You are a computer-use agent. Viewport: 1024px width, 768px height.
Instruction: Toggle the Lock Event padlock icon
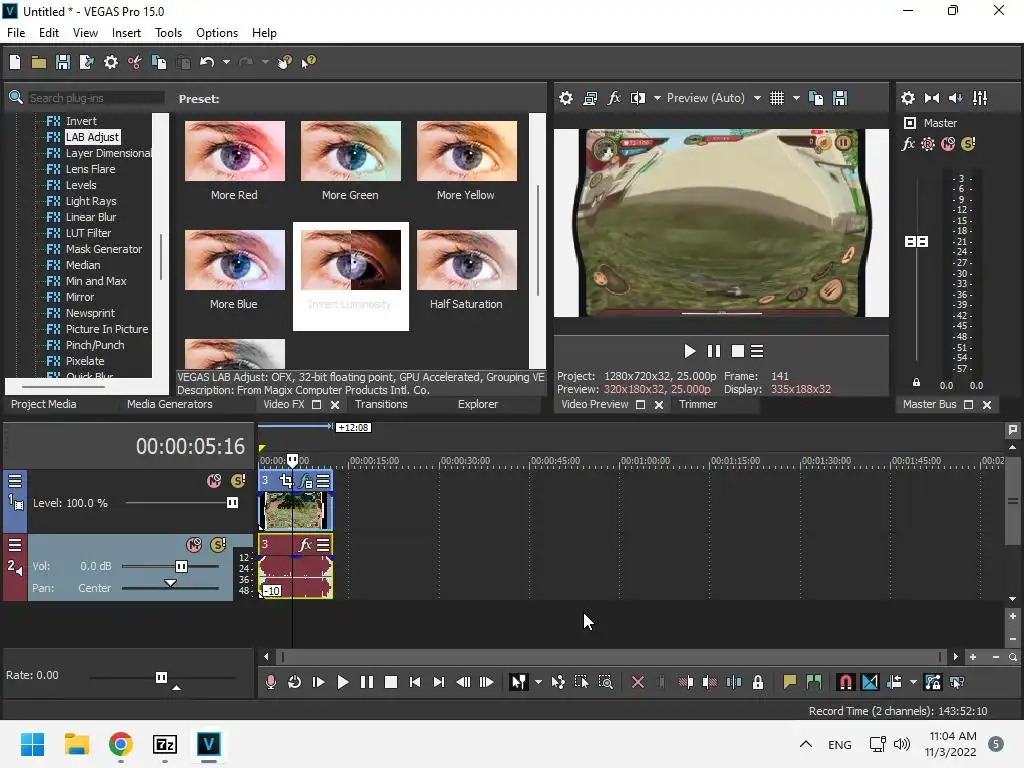(x=758, y=682)
